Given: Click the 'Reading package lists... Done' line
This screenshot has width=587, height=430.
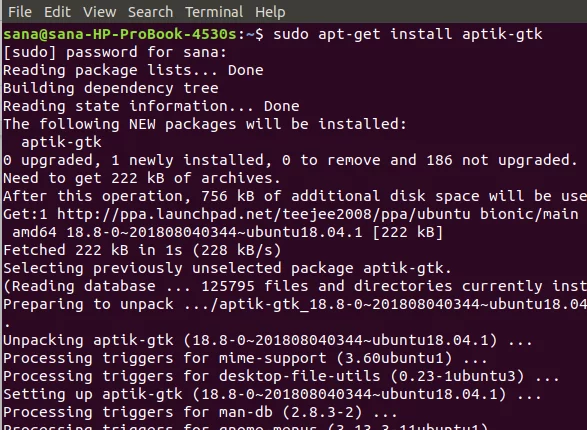Looking at the screenshot, I should tap(133, 70).
